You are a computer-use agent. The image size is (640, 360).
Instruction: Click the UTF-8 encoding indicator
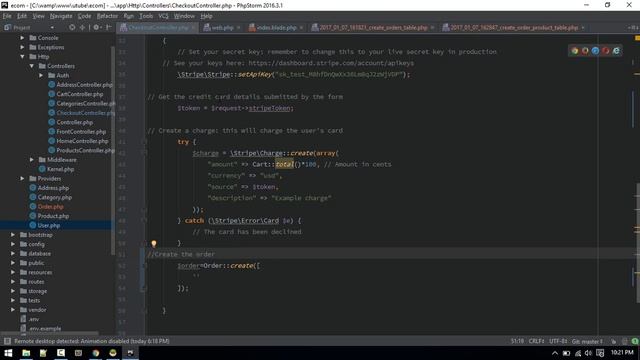point(558,341)
